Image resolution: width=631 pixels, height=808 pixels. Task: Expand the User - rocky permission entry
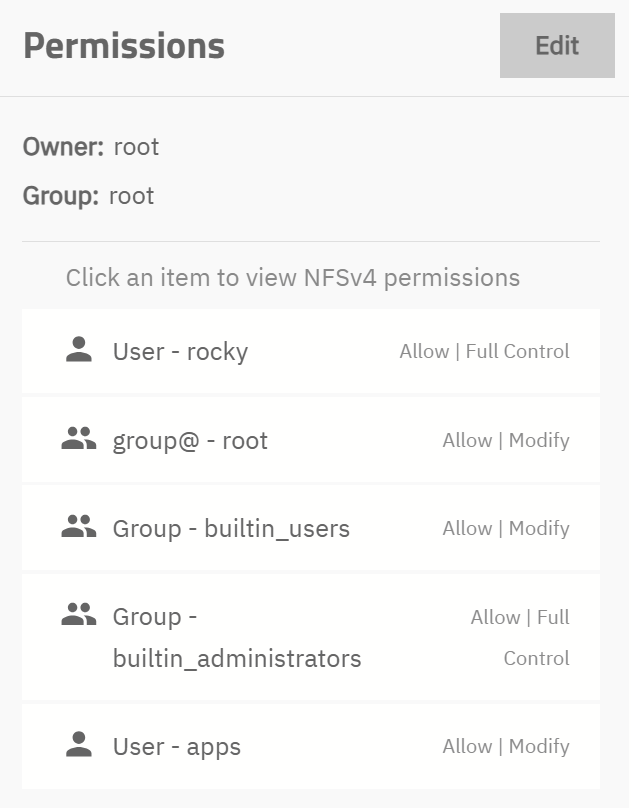pyautogui.click(x=180, y=351)
